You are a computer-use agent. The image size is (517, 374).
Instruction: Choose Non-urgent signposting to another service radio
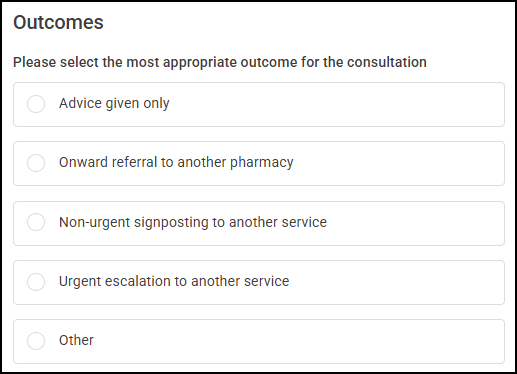[36, 222]
